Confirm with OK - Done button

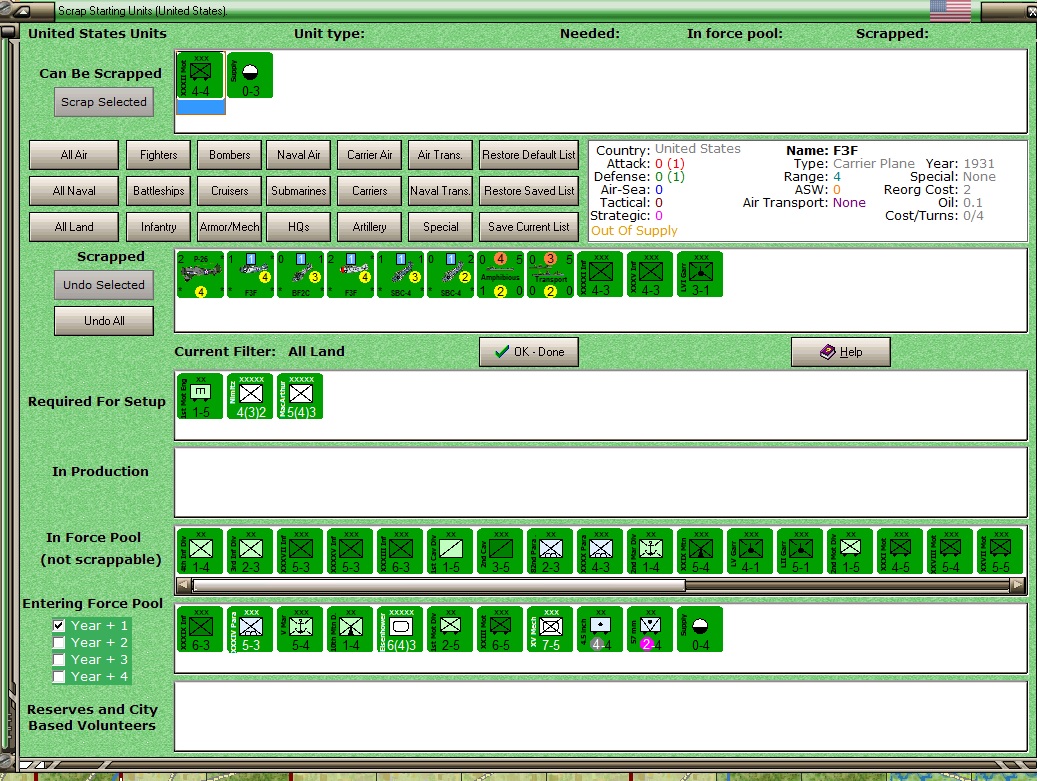point(529,352)
